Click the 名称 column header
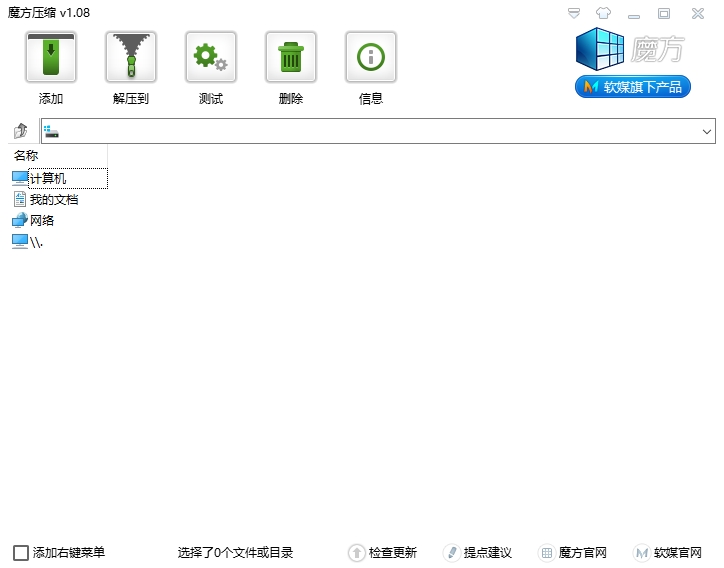Image resolution: width=724 pixels, height=568 pixels. [x=27, y=156]
